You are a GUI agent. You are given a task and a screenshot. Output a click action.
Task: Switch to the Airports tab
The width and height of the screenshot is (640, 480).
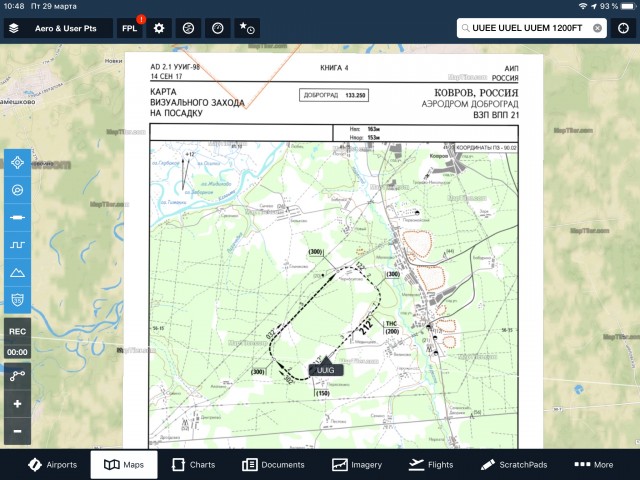point(52,465)
